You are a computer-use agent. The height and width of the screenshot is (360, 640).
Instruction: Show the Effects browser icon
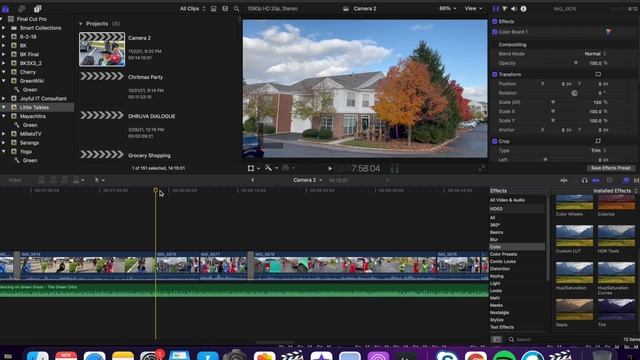click(626, 180)
